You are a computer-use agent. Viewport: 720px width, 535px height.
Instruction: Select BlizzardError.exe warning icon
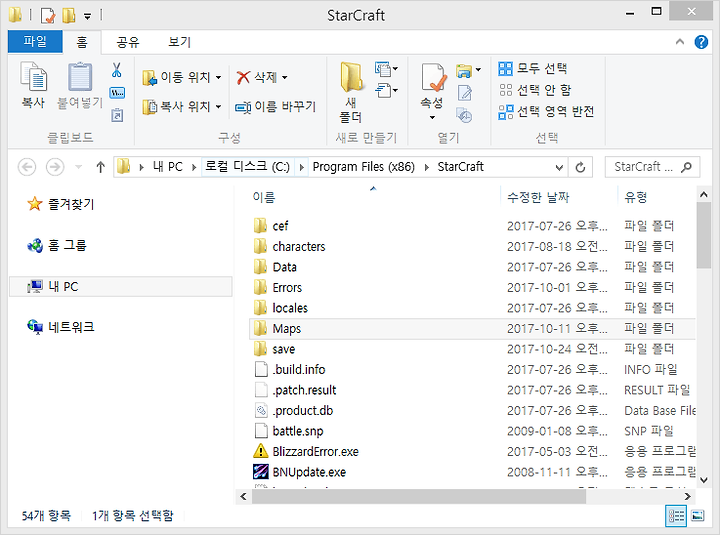pyautogui.click(x=260, y=451)
